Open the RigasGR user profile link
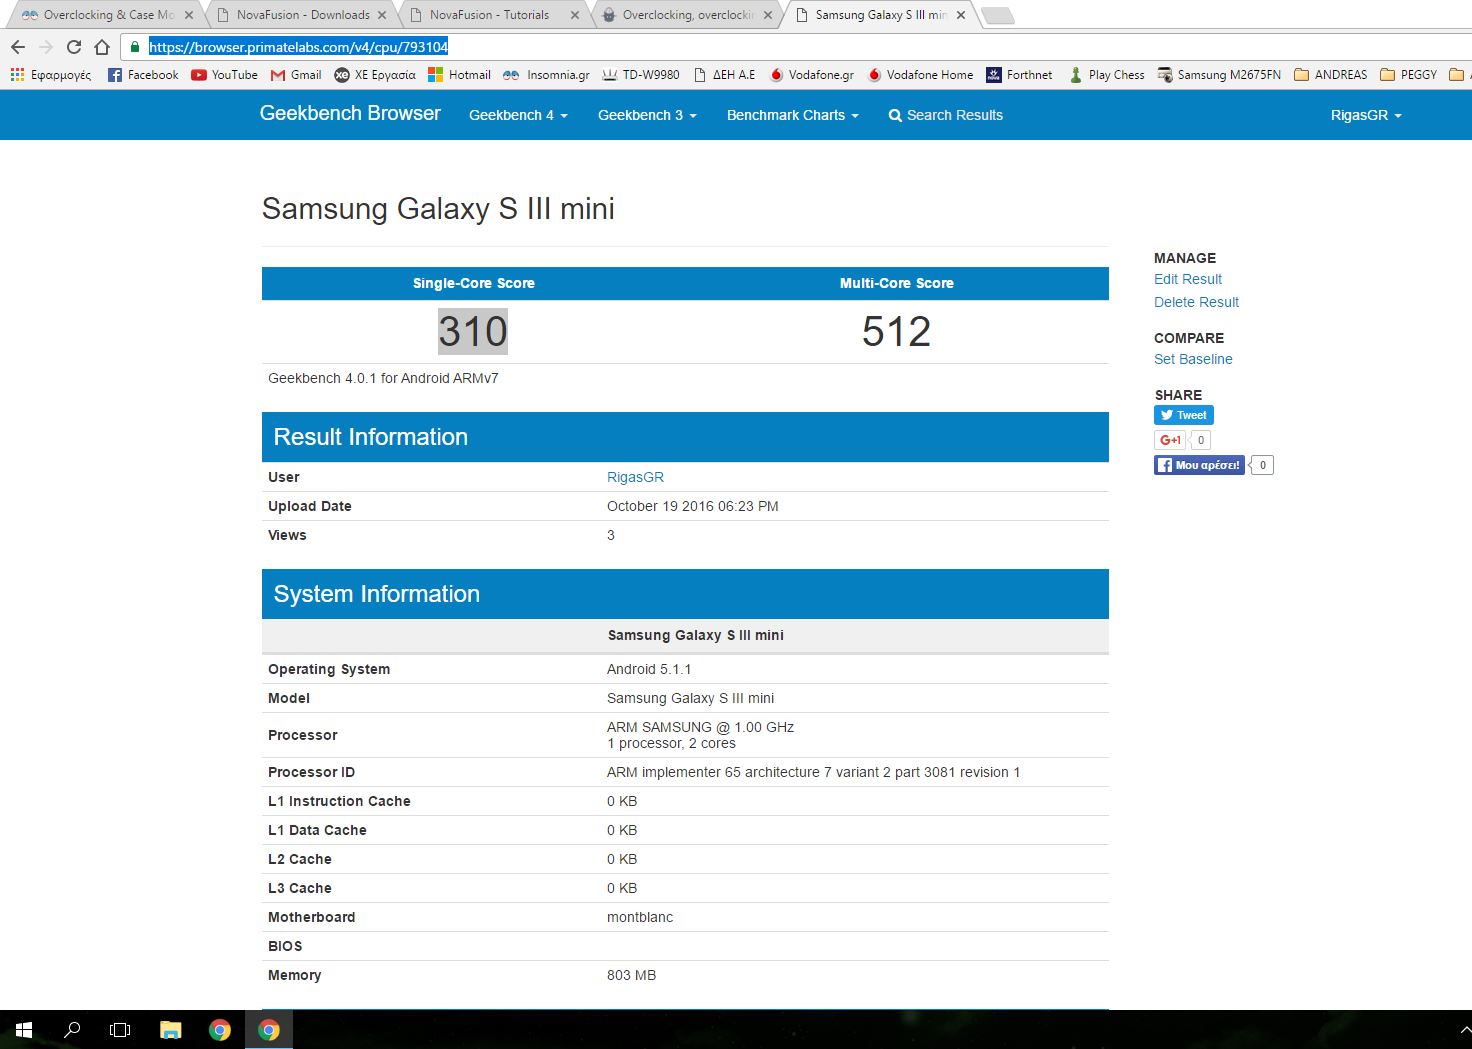Image resolution: width=1472 pixels, height=1049 pixels. coord(635,477)
